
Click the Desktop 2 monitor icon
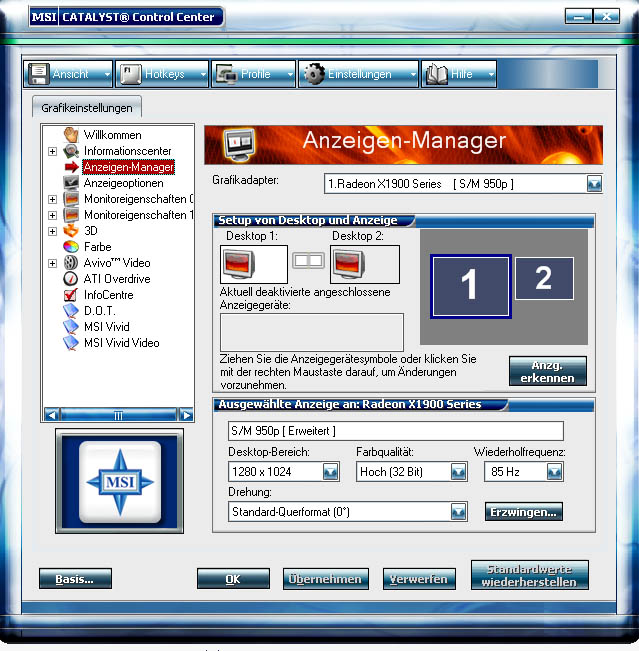[x=349, y=264]
